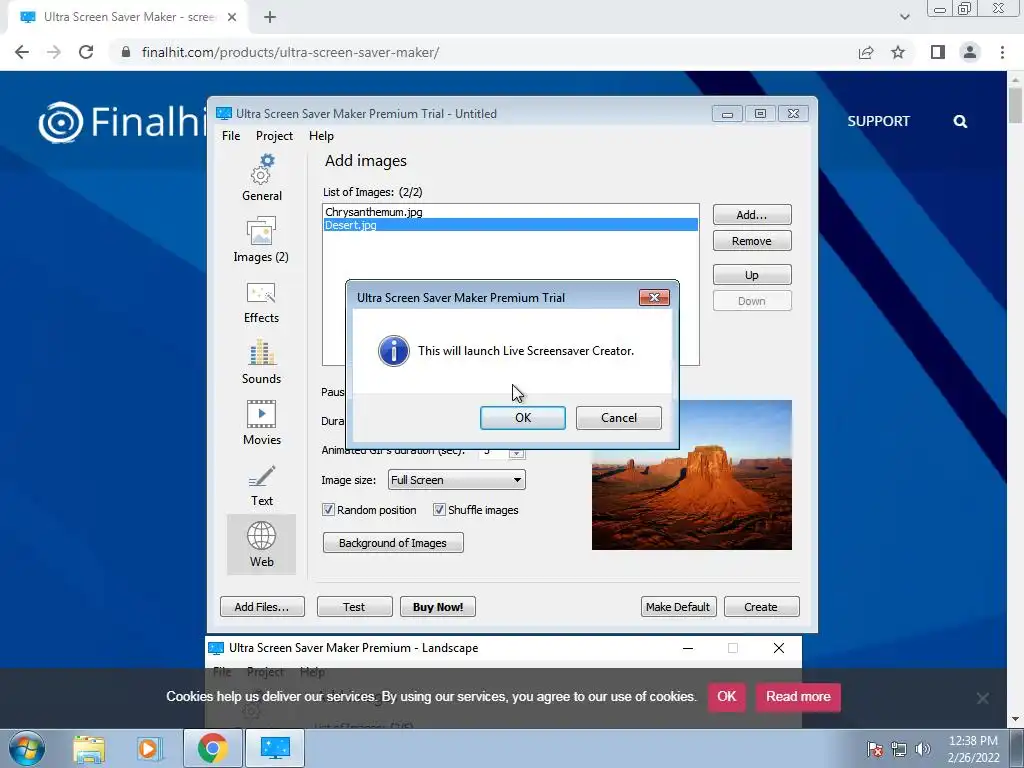Click the desert preview thumbnail
This screenshot has height=768, width=1024.
click(692, 475)
